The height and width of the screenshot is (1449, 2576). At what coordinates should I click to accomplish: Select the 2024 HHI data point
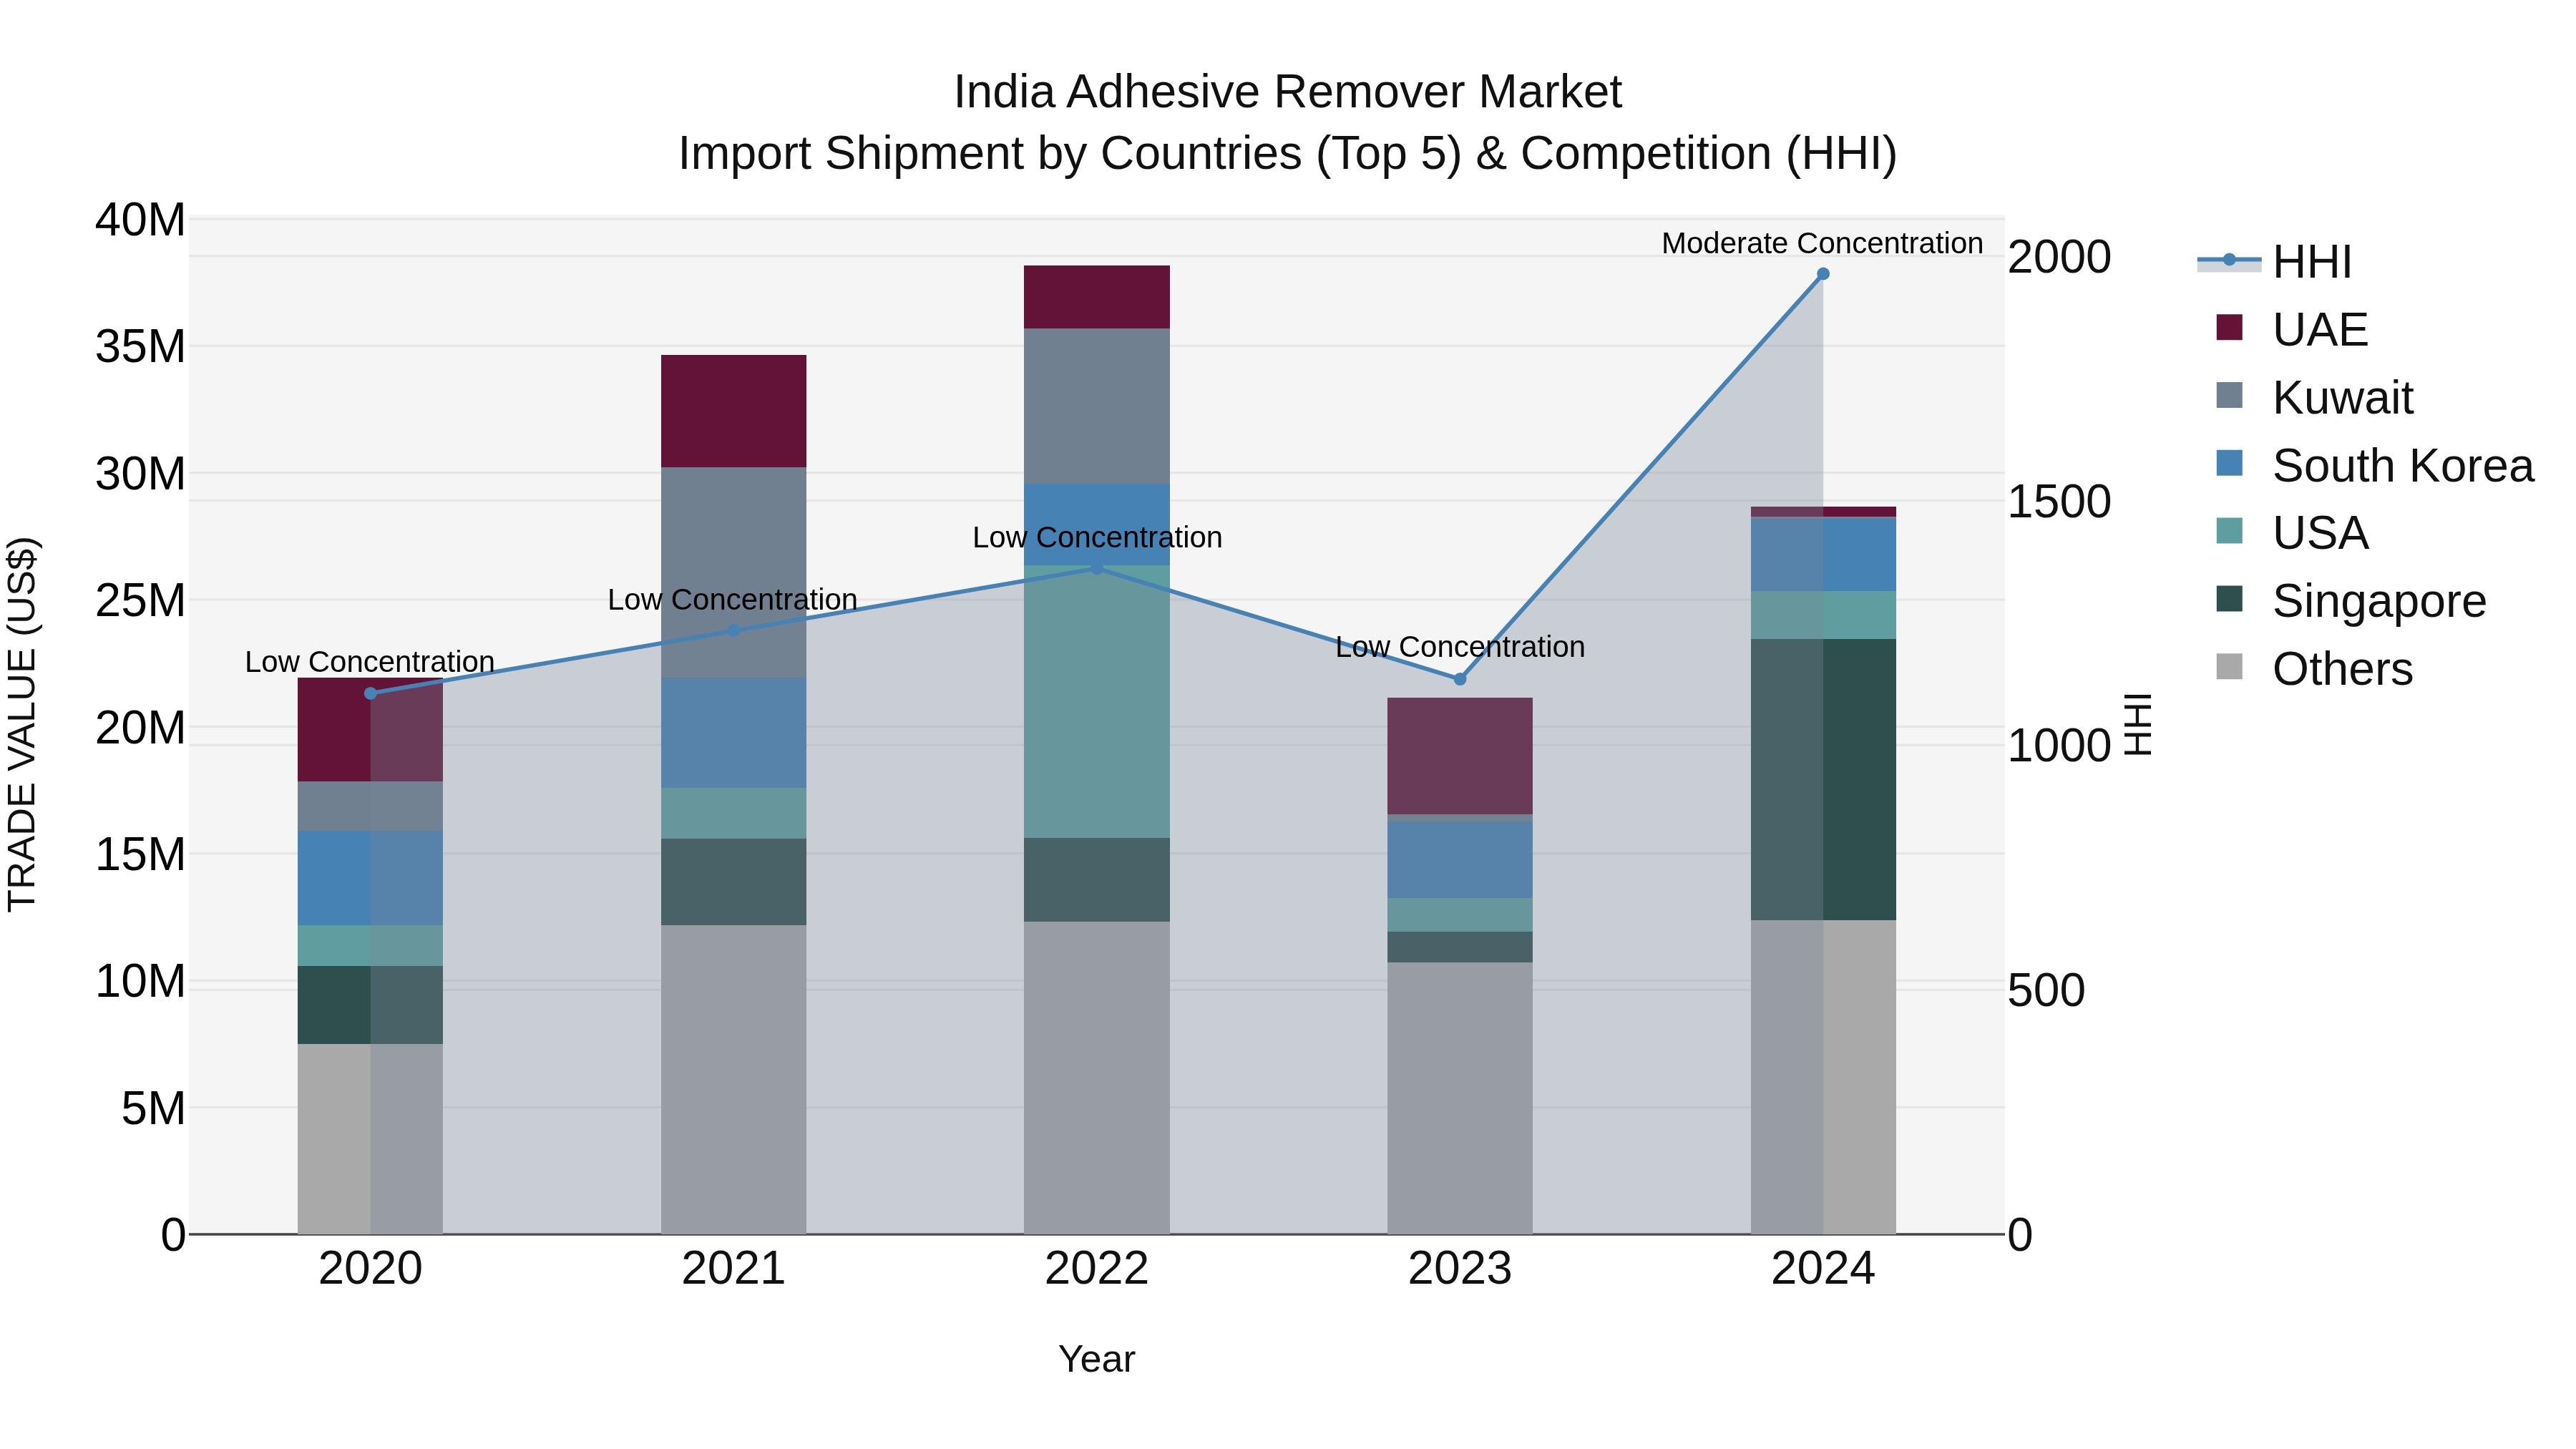(x=1822, y=274)
